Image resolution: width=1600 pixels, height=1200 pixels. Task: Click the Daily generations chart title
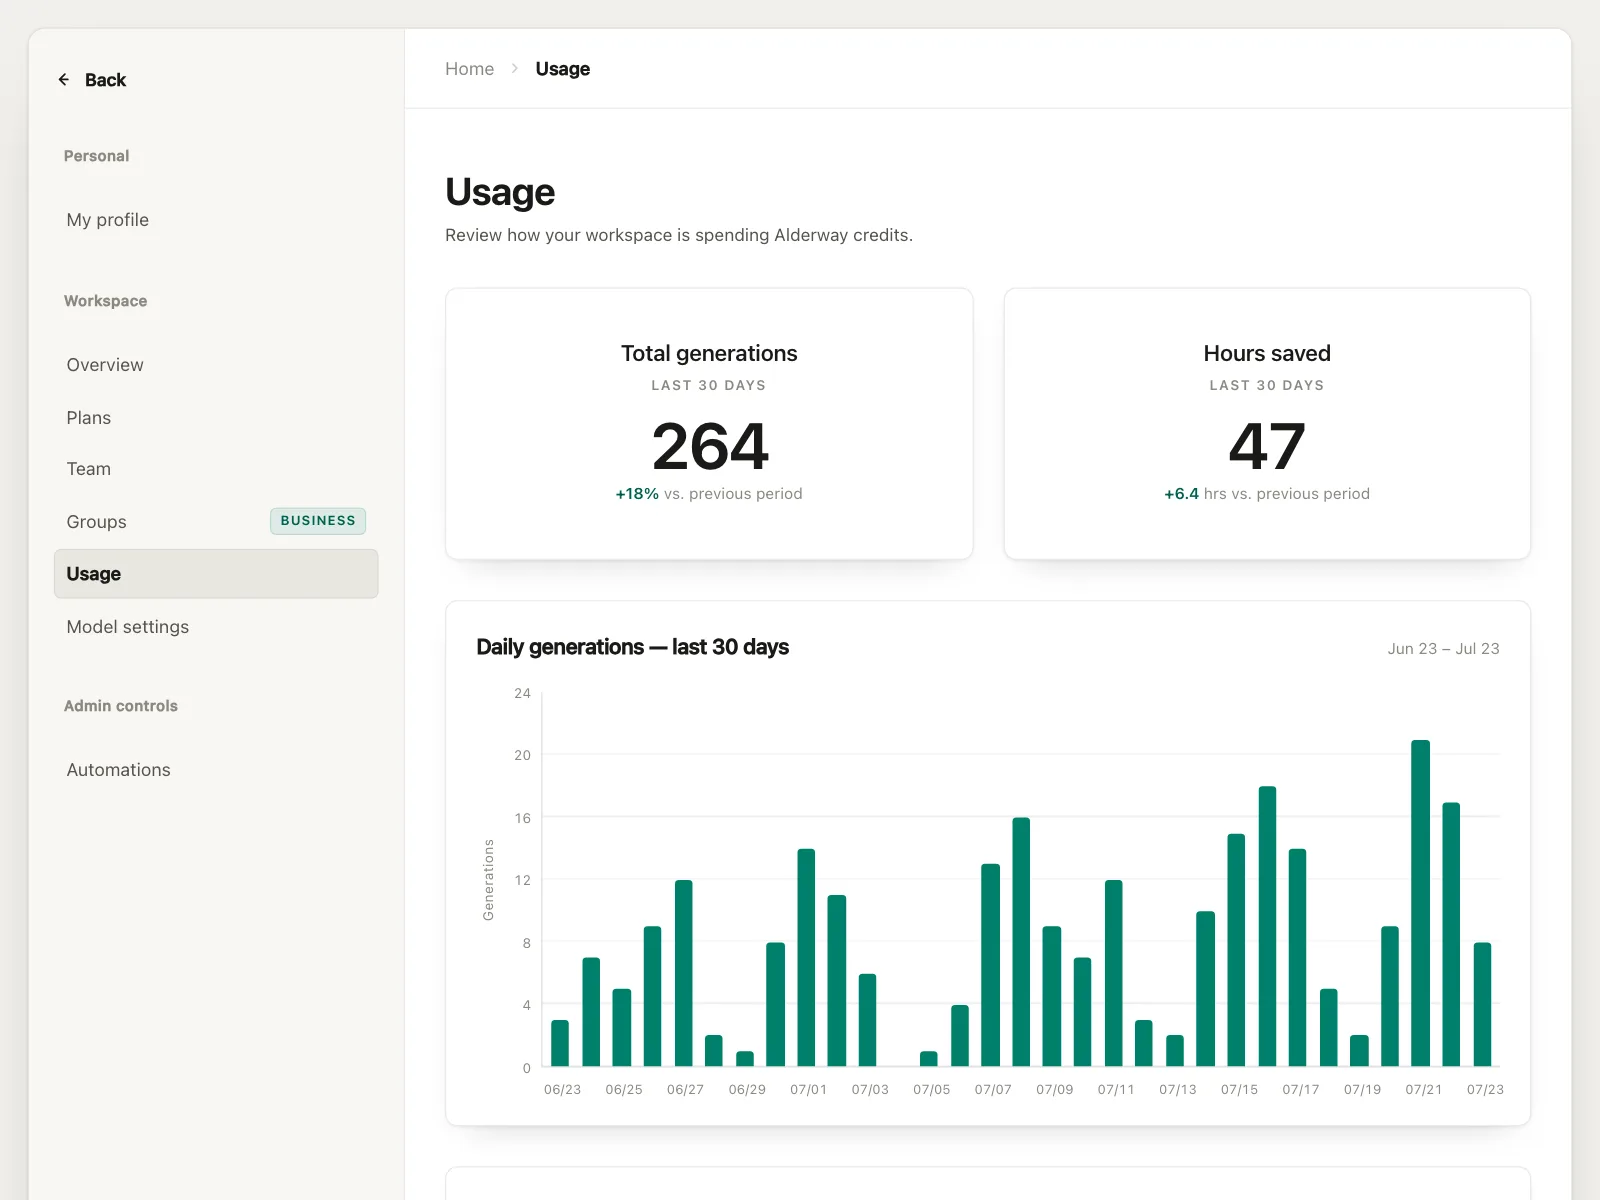[632, 647]
